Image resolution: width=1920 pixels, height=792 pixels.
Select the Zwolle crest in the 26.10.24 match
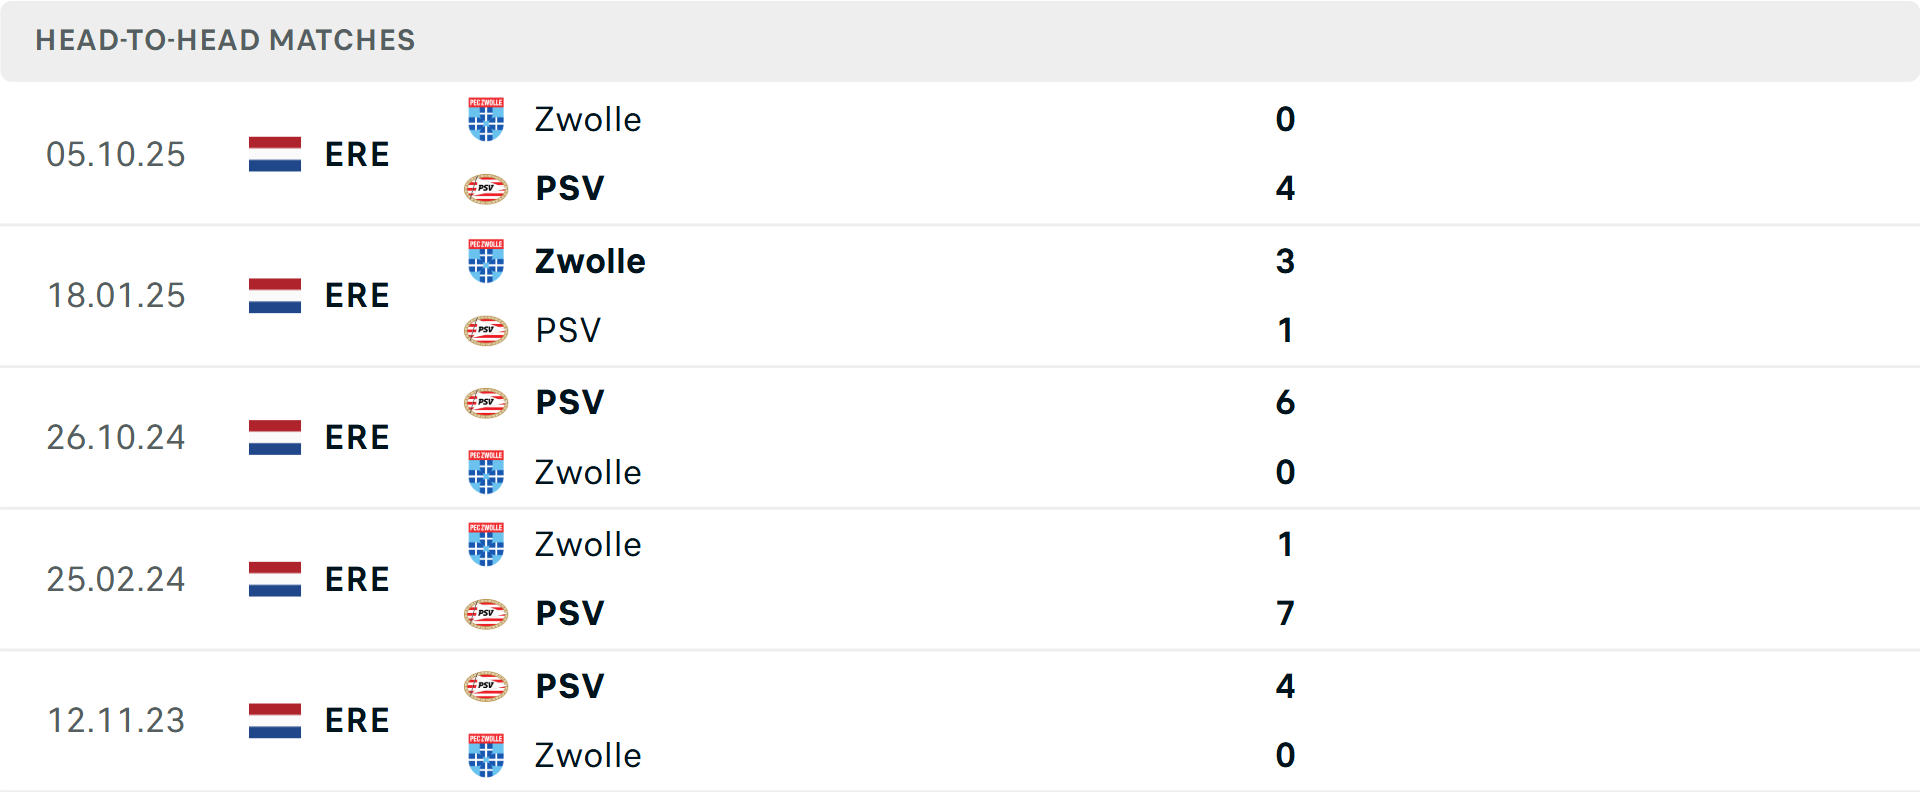tap(486, 472)
